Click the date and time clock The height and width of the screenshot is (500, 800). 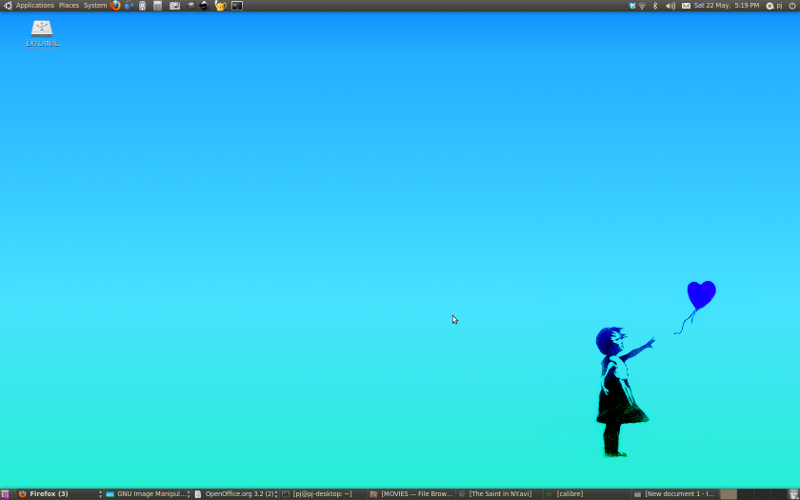tap(727, 6)
